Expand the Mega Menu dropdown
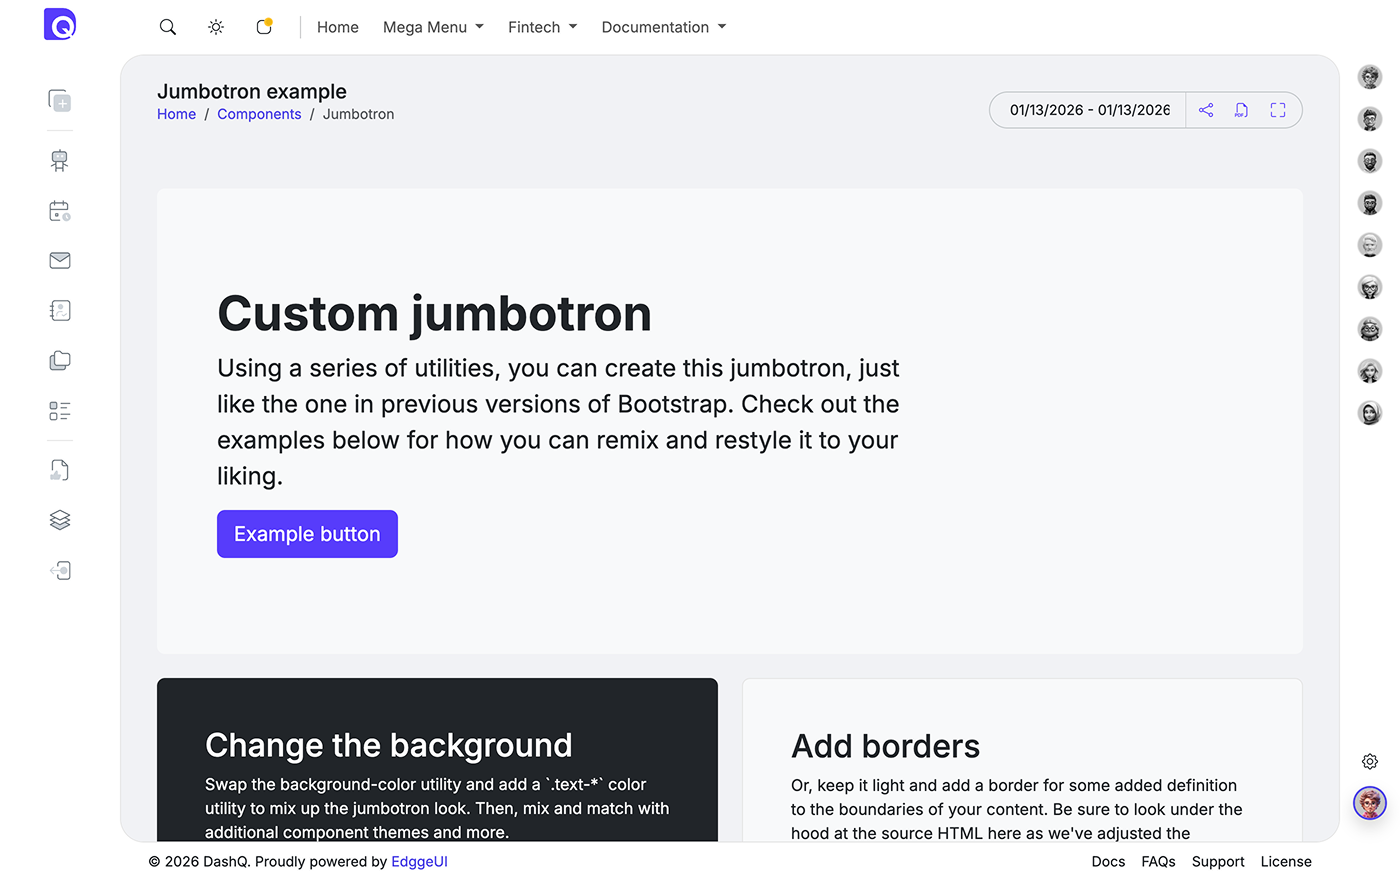Image resolution: width=1400 pixels, height=880 pixels. click(x=433, y=27)
